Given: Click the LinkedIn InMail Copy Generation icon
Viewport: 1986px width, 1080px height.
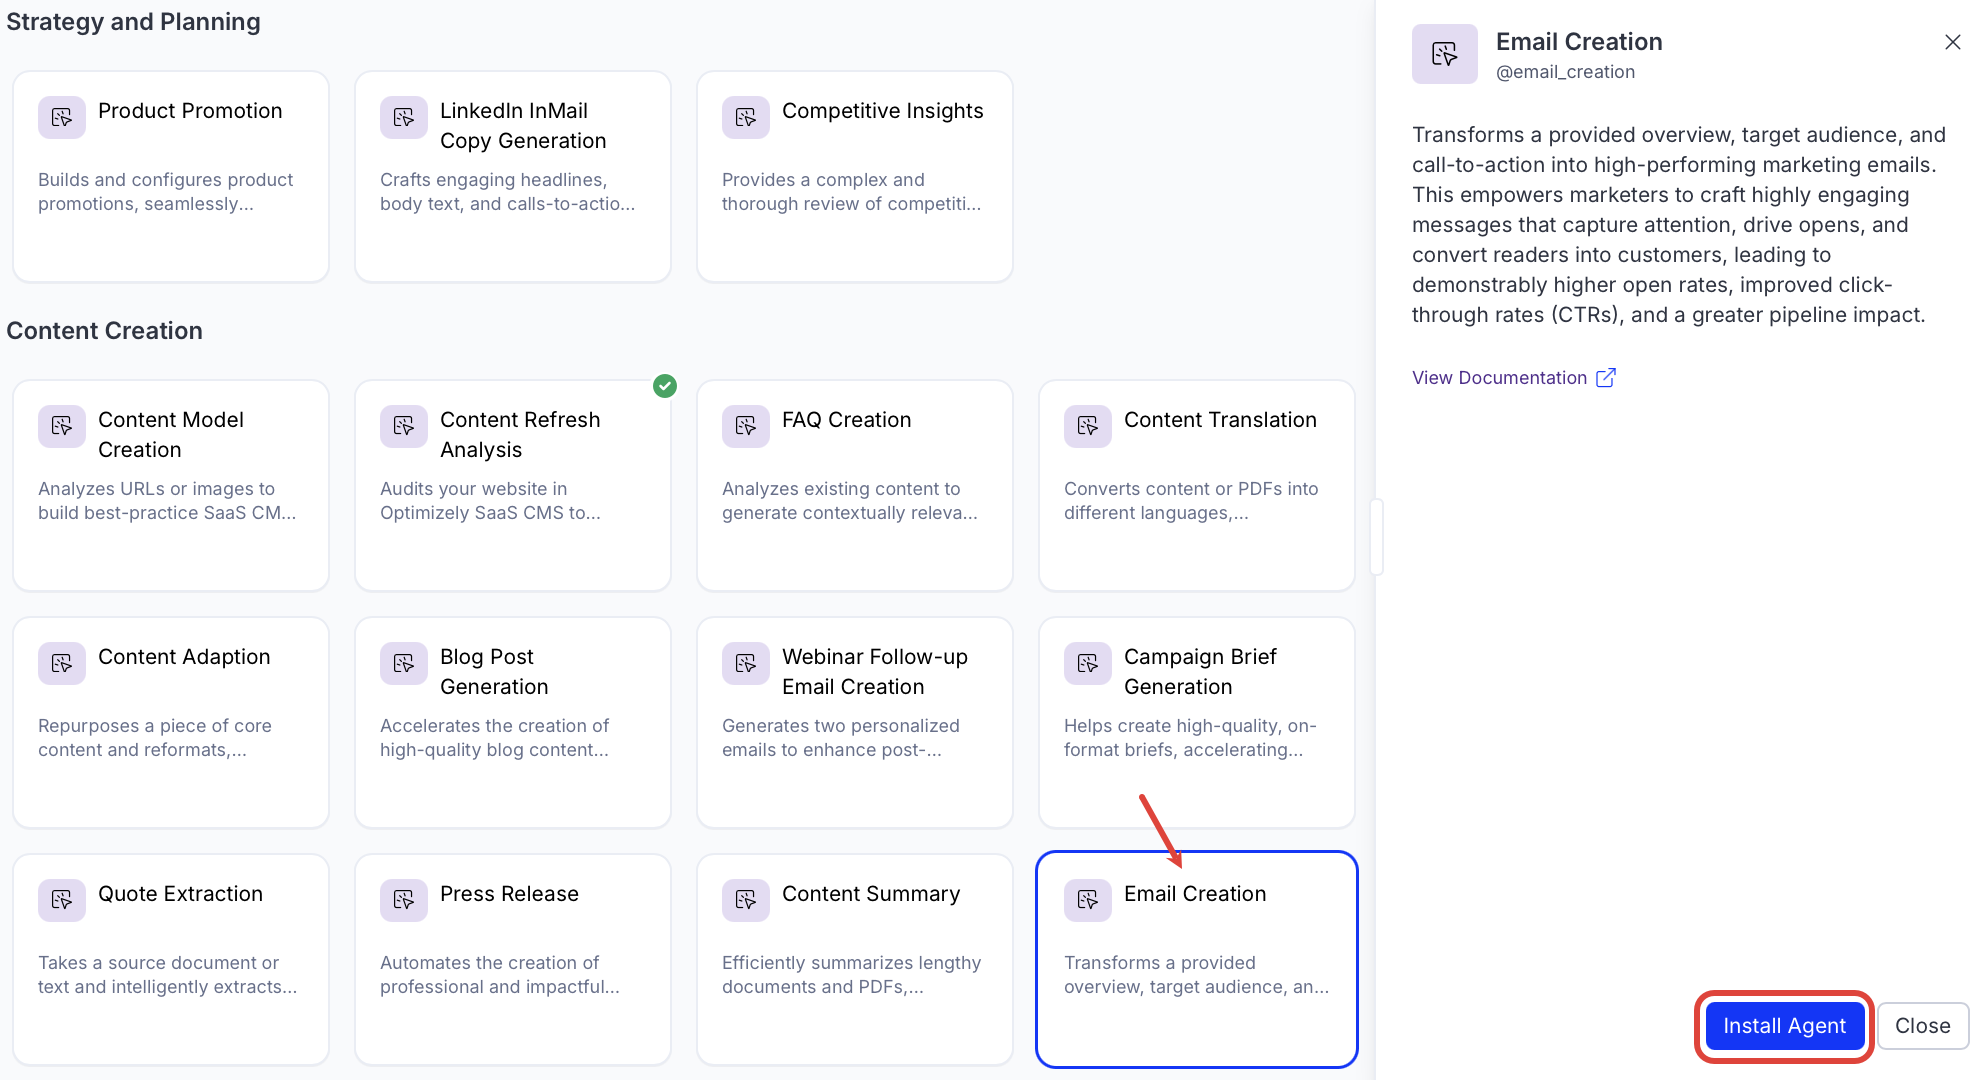Looking at the screenshot, I should point(404,117).
